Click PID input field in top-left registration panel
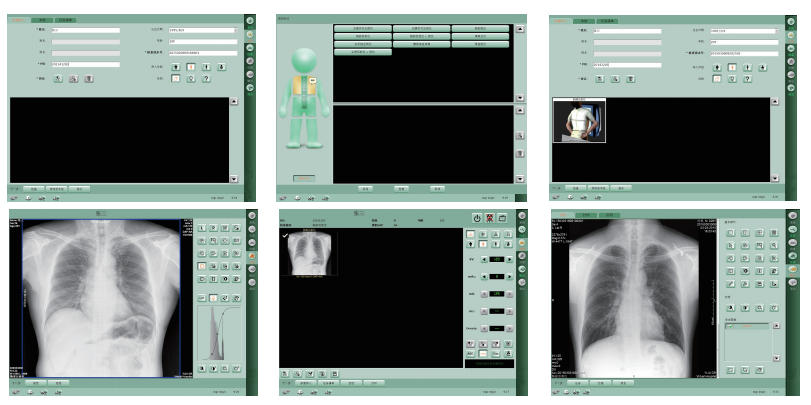 86,65
